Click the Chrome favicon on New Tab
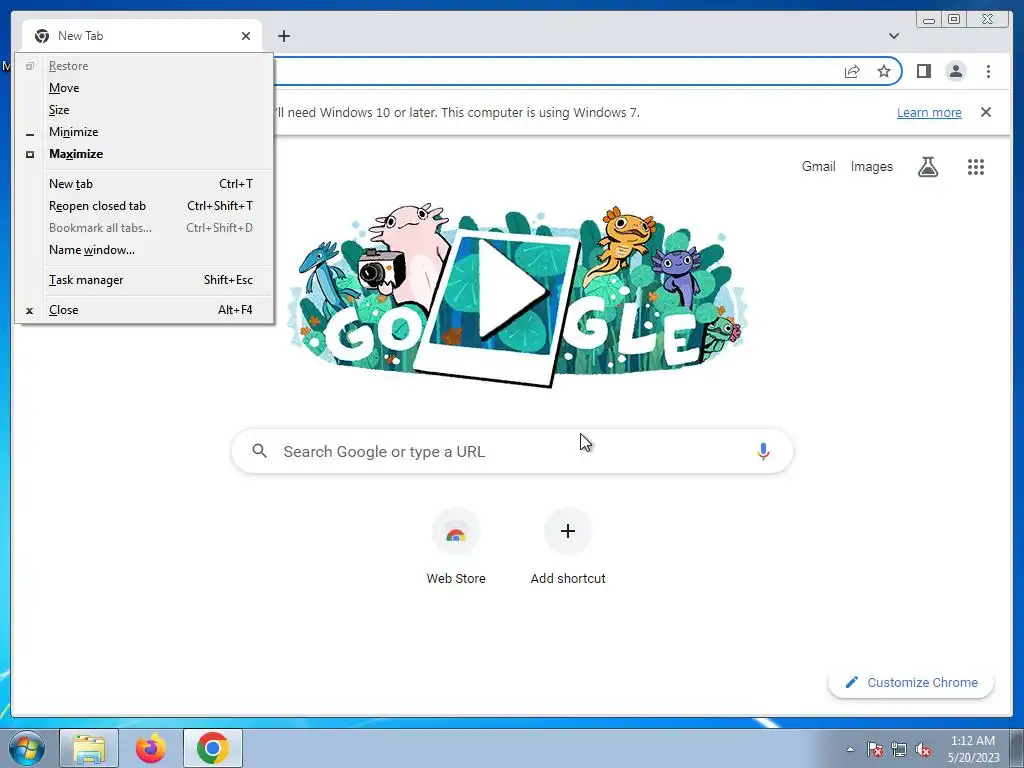Image resolution: width=1024 pixels, height=768 pixels. [x=42, y=36]
